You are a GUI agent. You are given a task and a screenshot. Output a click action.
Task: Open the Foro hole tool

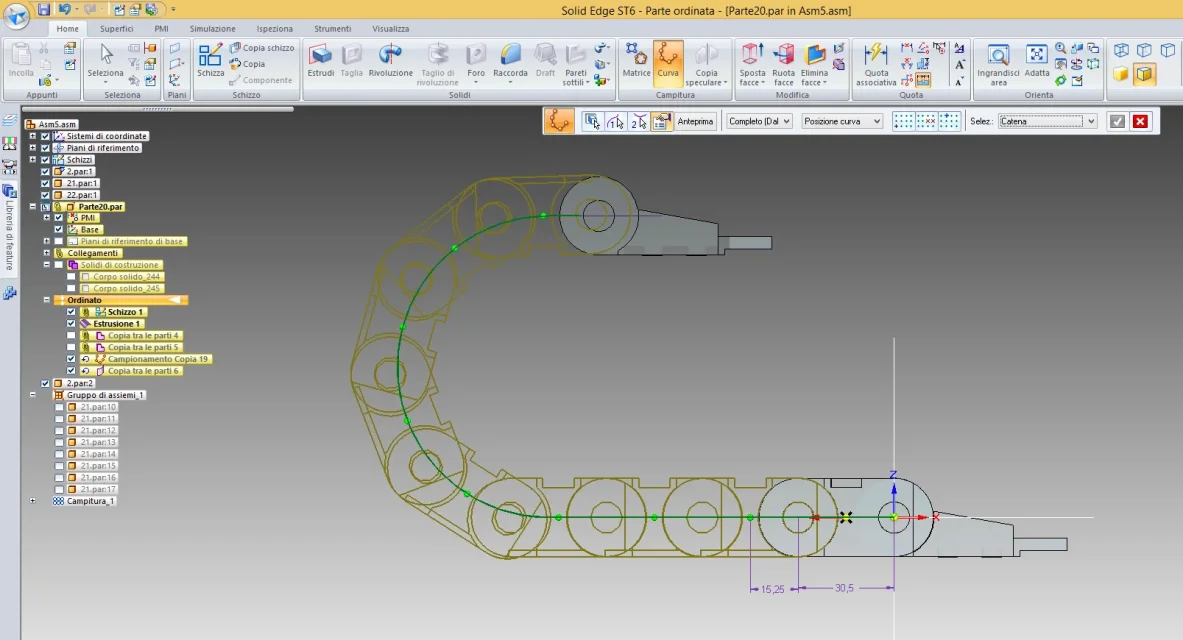476,63
